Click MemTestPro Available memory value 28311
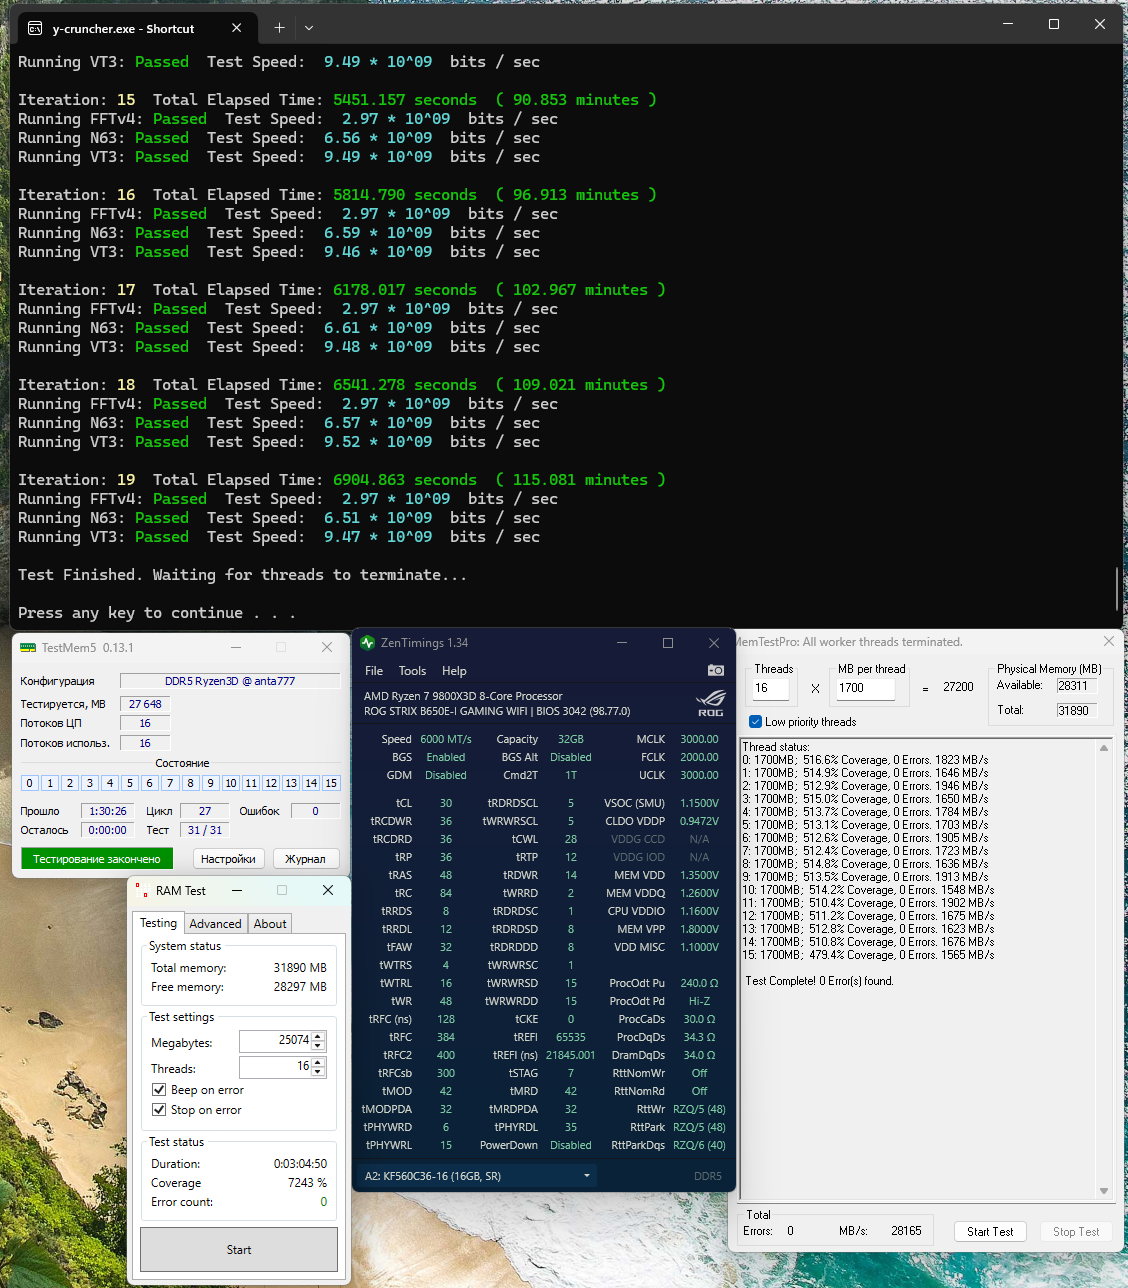1128x1288 pixels. point(1076,686)
